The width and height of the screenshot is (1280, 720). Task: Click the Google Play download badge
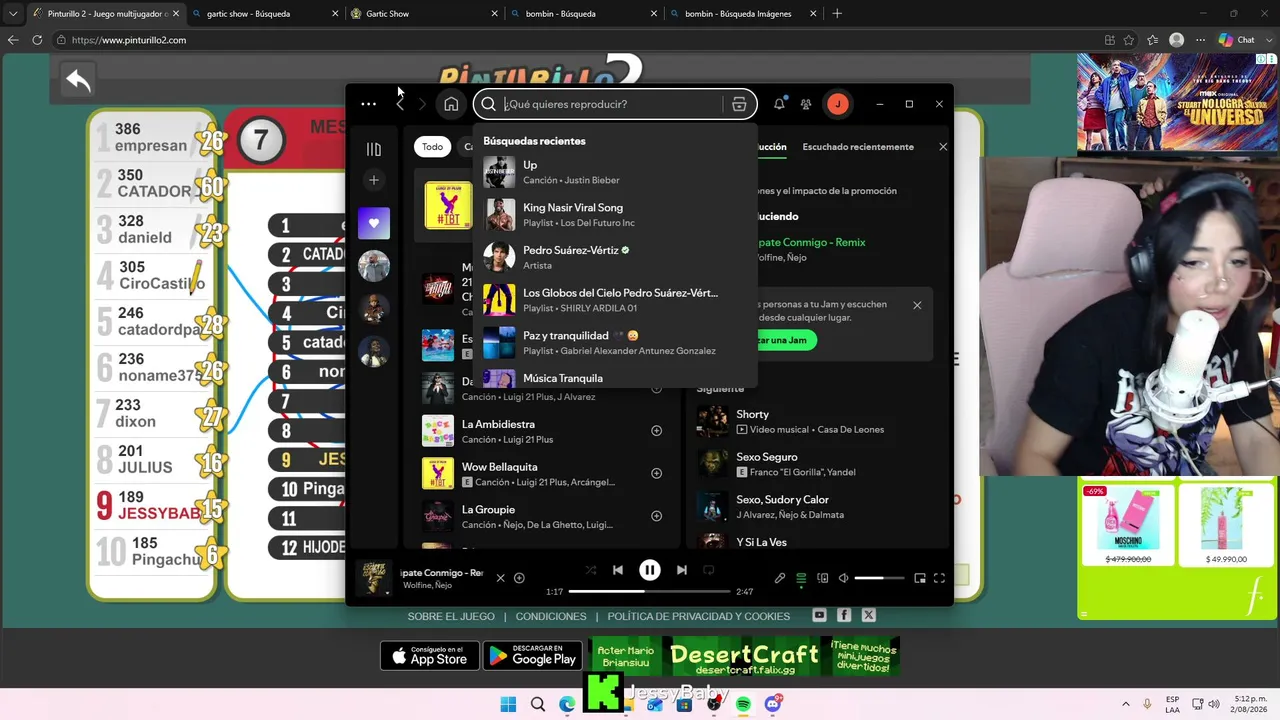click(x=532, y=656)
